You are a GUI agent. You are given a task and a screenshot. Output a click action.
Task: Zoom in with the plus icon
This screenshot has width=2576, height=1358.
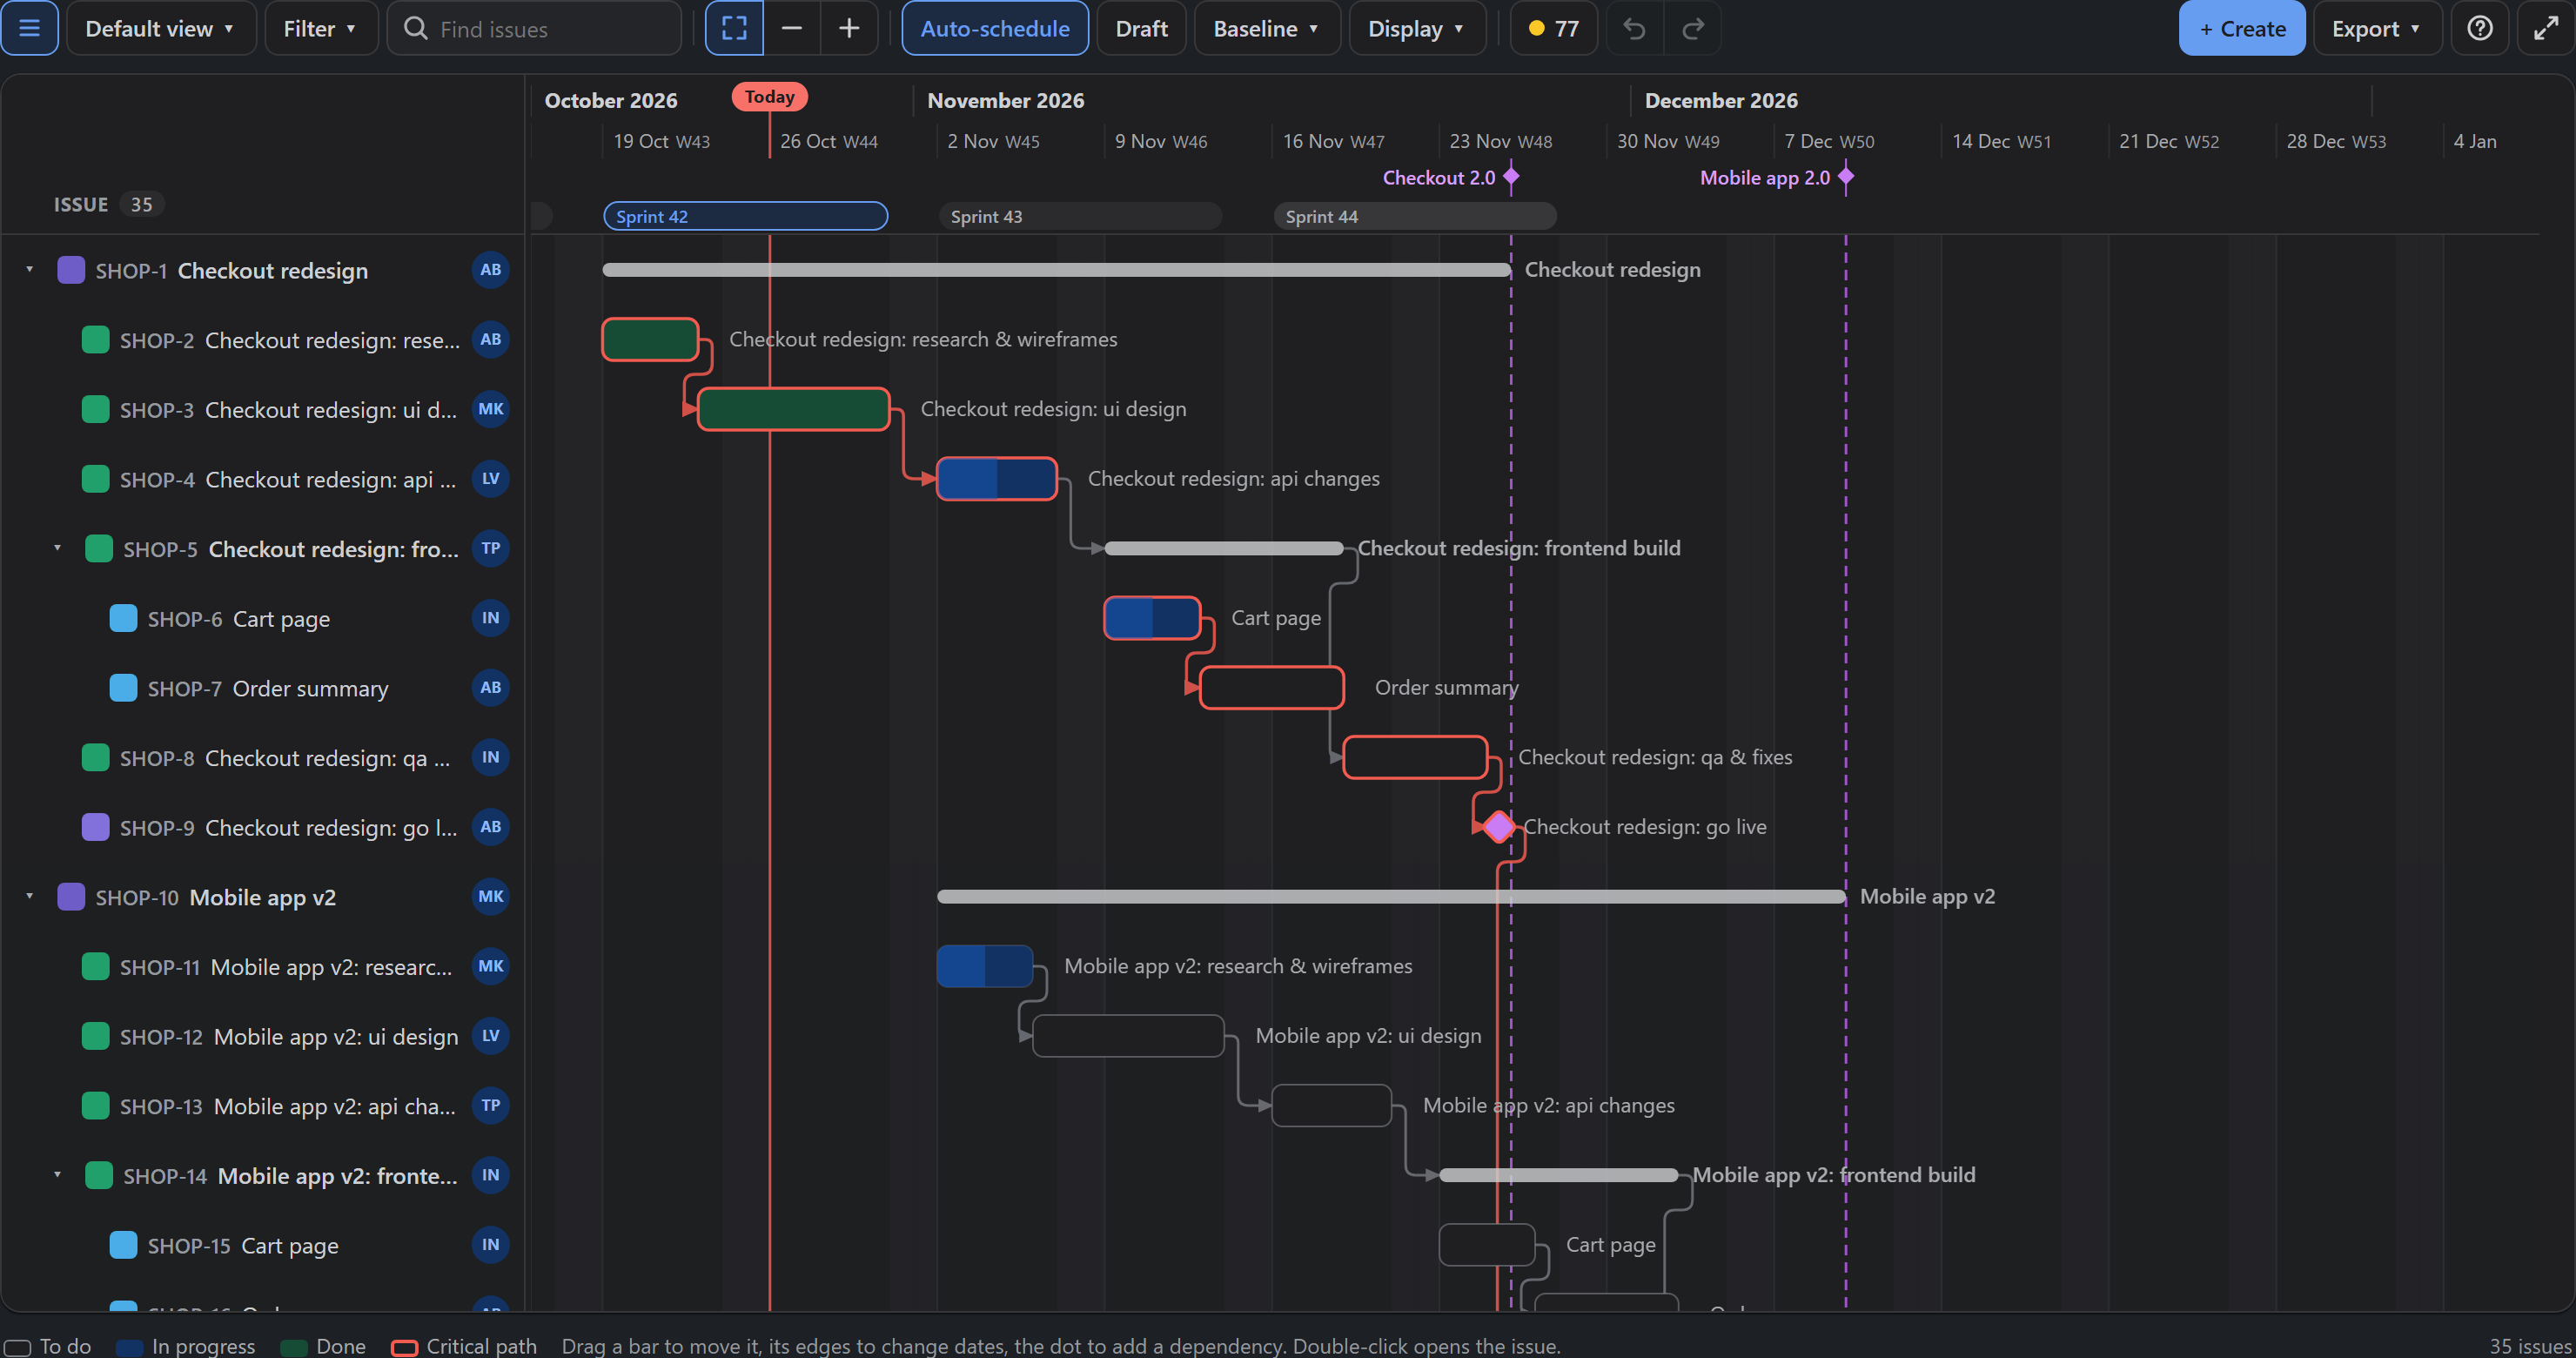point(849,28)
